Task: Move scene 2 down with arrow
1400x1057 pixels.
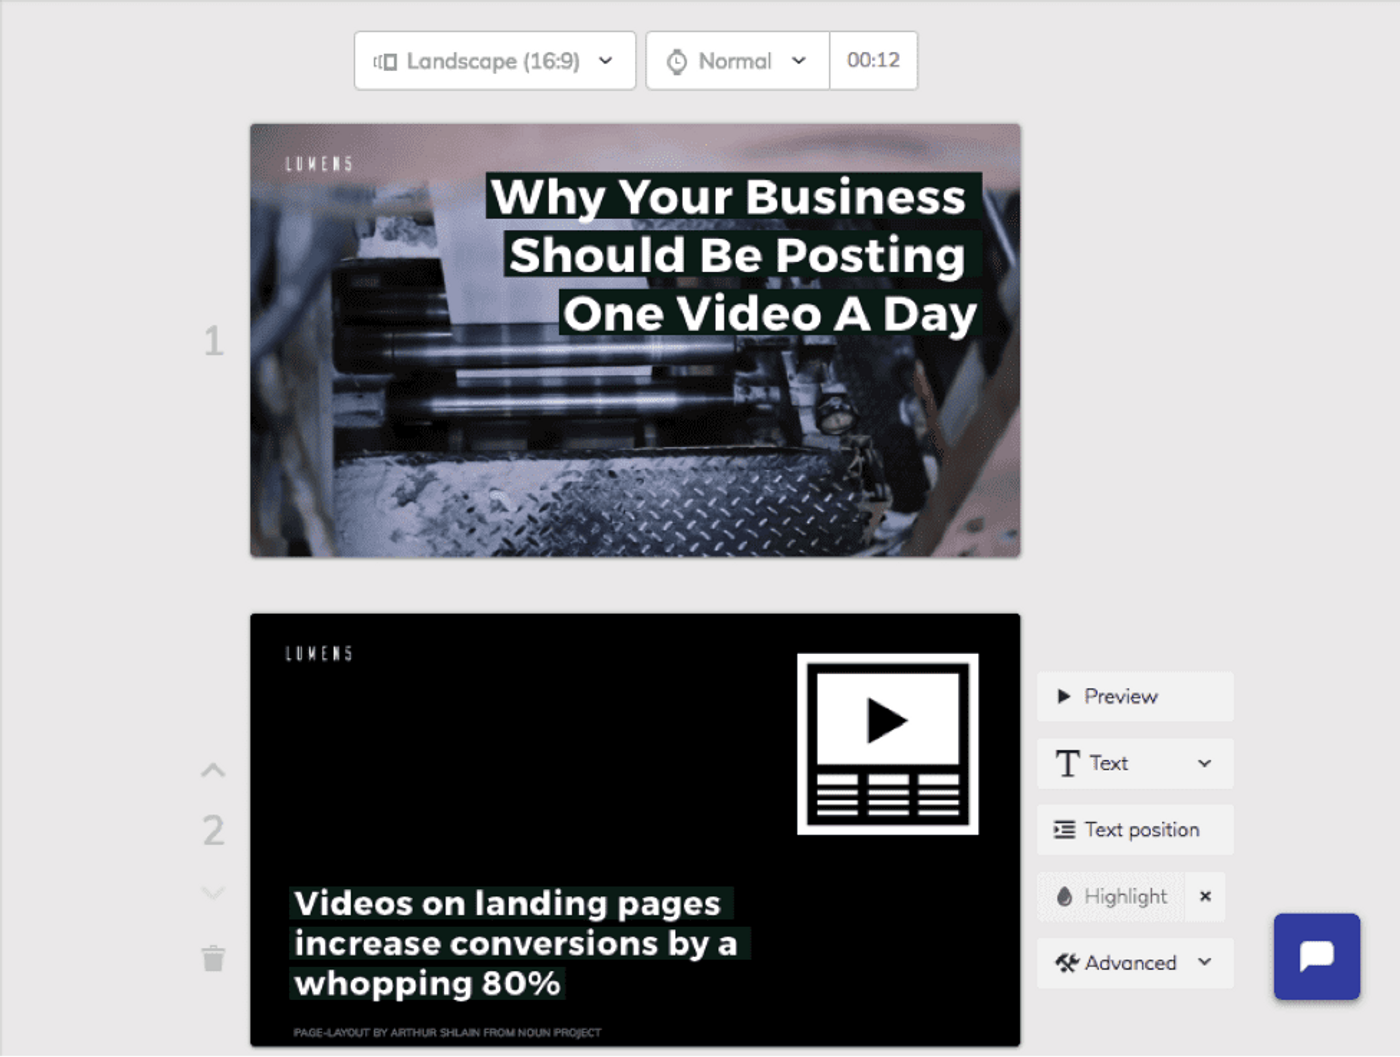Action: [213, 892]
